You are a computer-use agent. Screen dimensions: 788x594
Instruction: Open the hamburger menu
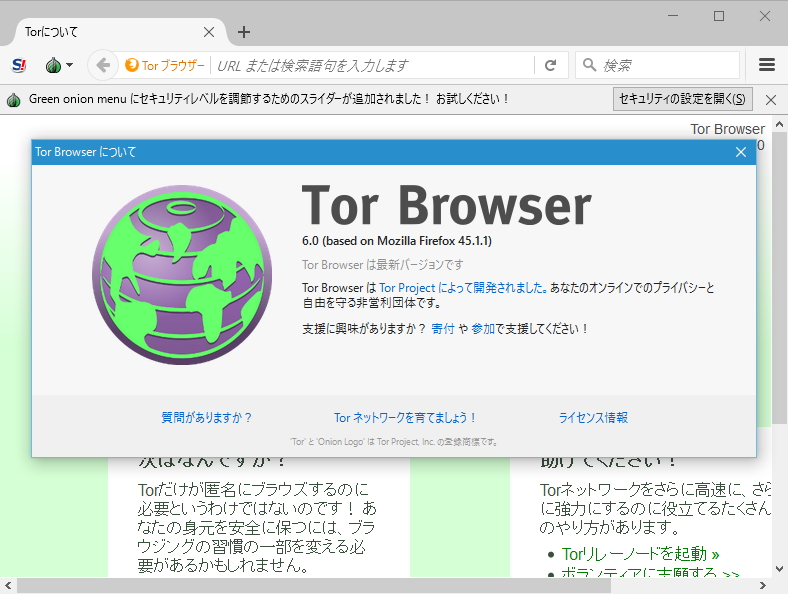tap(766, 65)
